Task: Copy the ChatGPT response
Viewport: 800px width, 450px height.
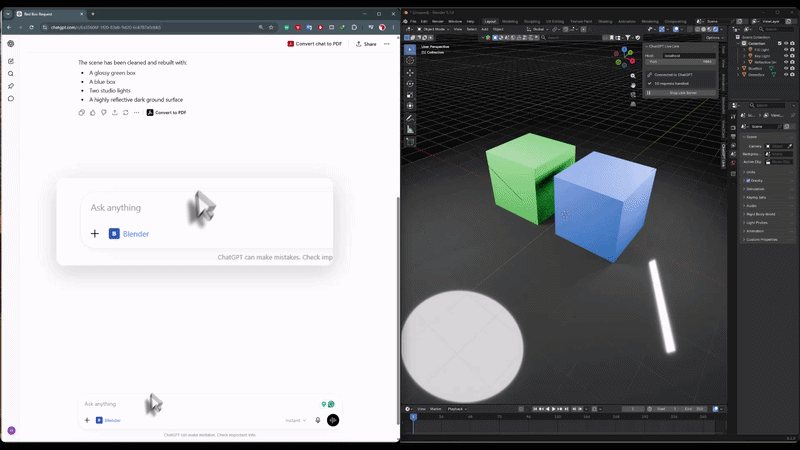Action: click(82, 113)
